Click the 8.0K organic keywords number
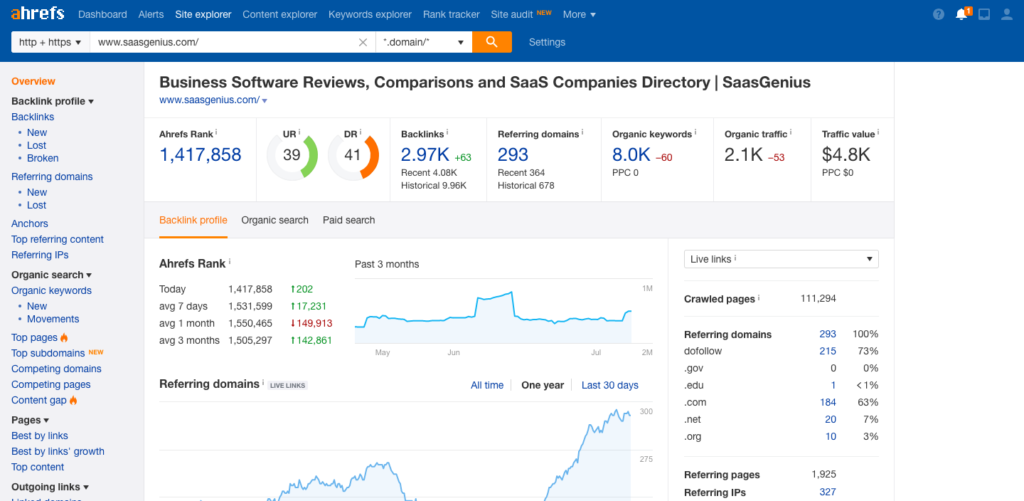1024x501 pixels. (x=631, y=155)
